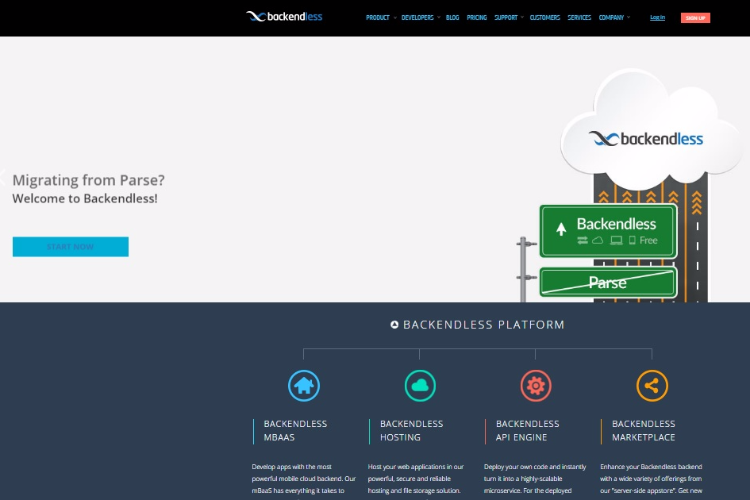
Task: Select the blue MBaaS house icon
Action: click(304, 386)
